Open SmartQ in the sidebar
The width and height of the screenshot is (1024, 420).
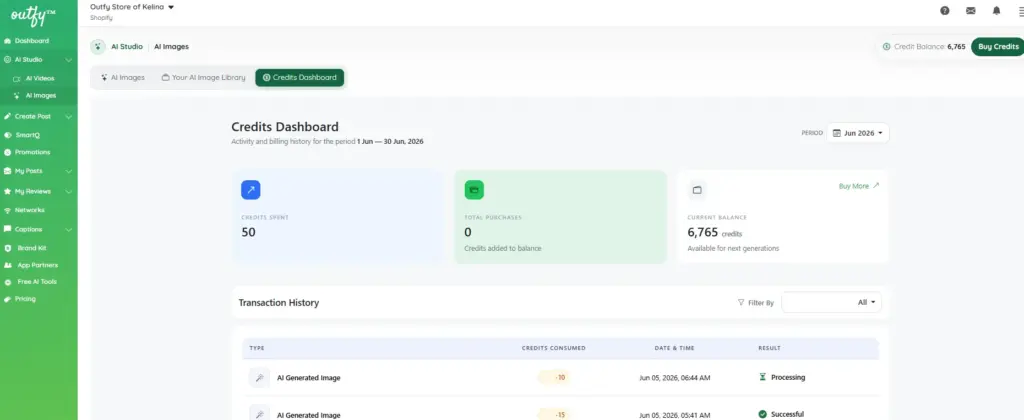coord(27,135)
